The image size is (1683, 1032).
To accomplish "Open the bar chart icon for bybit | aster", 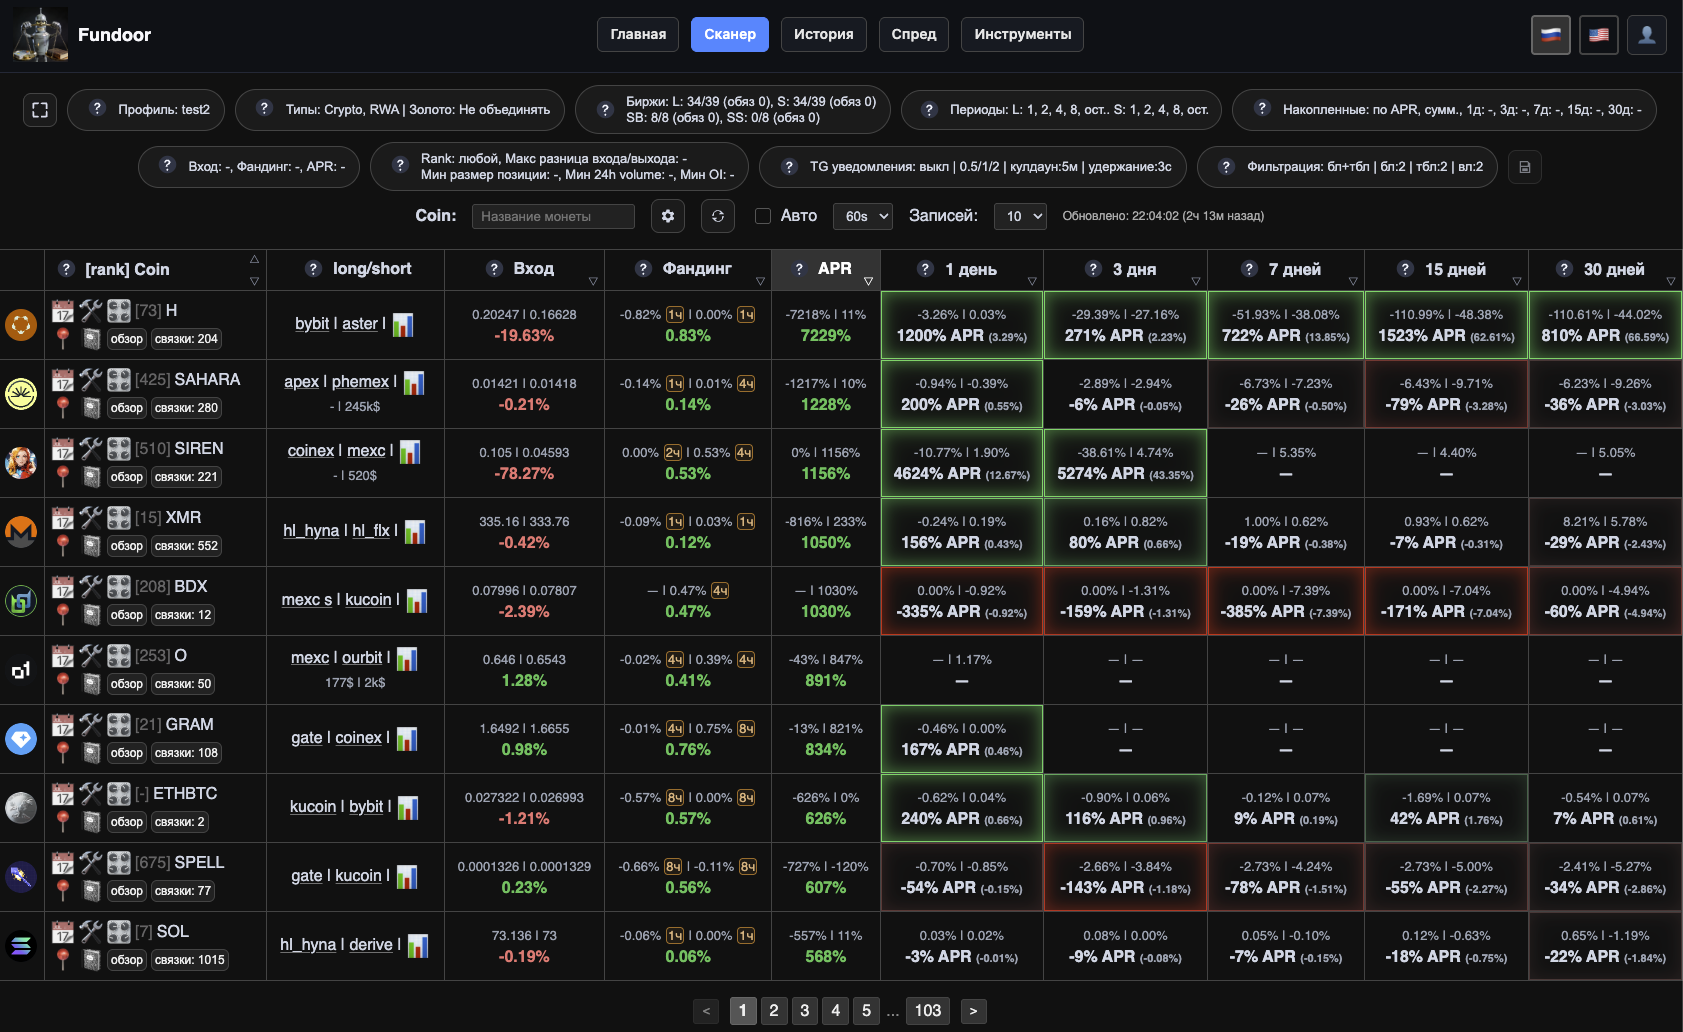I will pos(403,324).
